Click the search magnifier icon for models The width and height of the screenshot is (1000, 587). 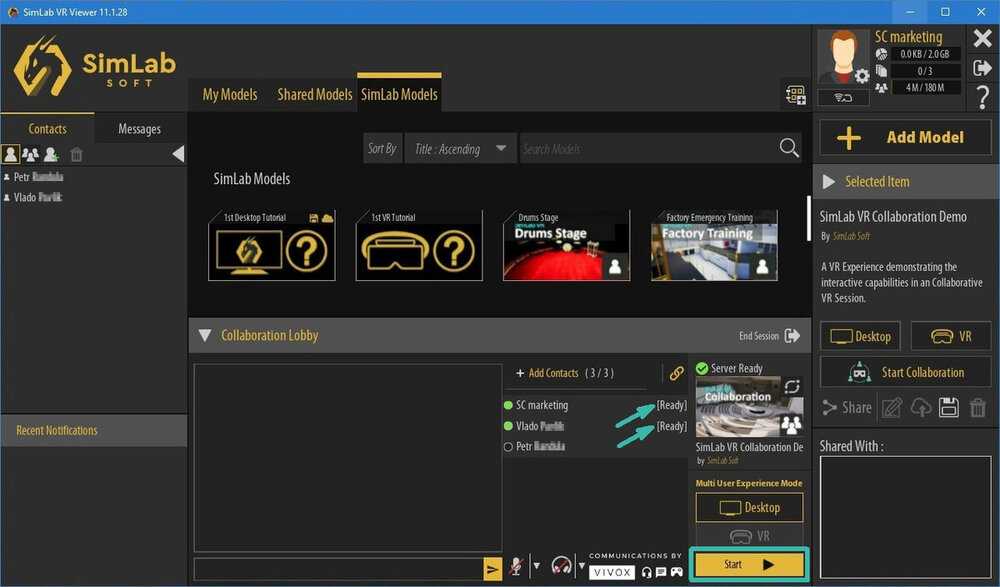tap(789, 148)
